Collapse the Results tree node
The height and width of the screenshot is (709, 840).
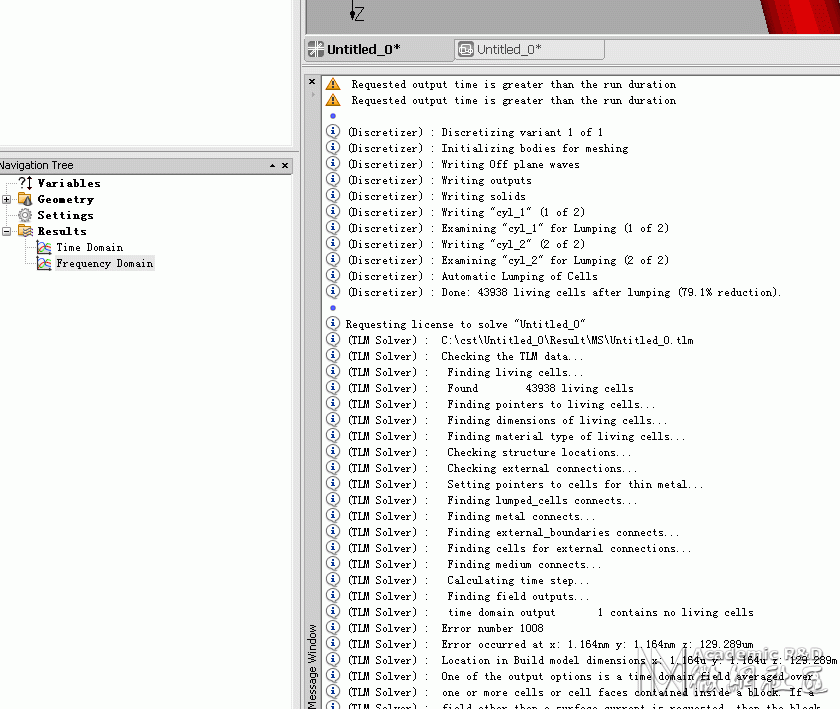coord(6,232)
